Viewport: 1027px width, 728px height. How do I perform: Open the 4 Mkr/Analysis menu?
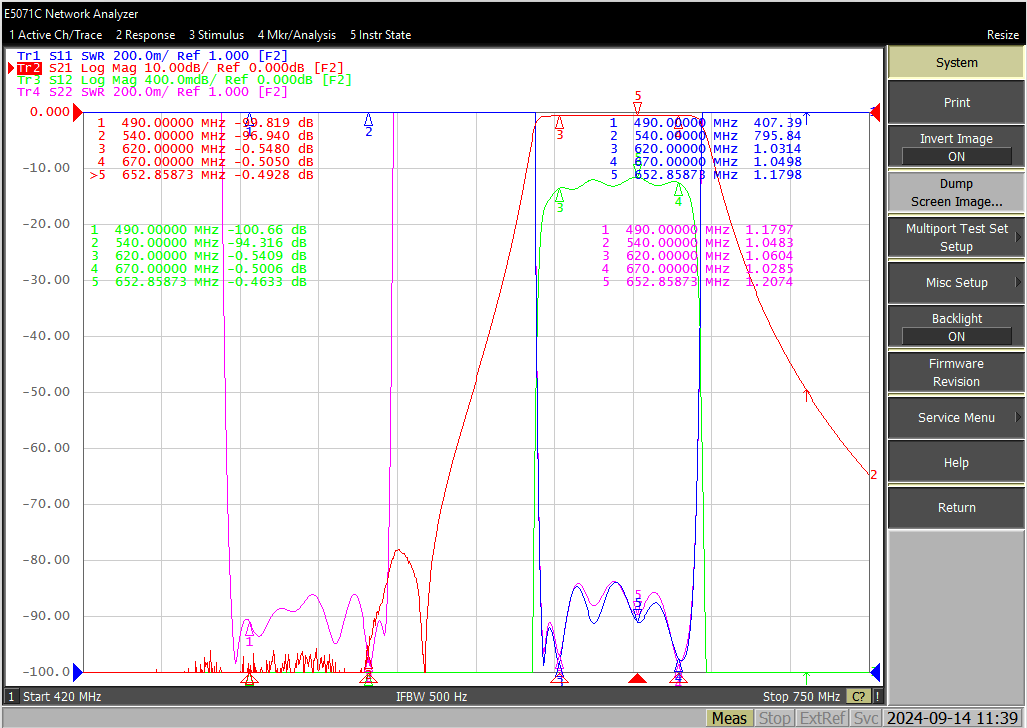click(x=297, y=35)
